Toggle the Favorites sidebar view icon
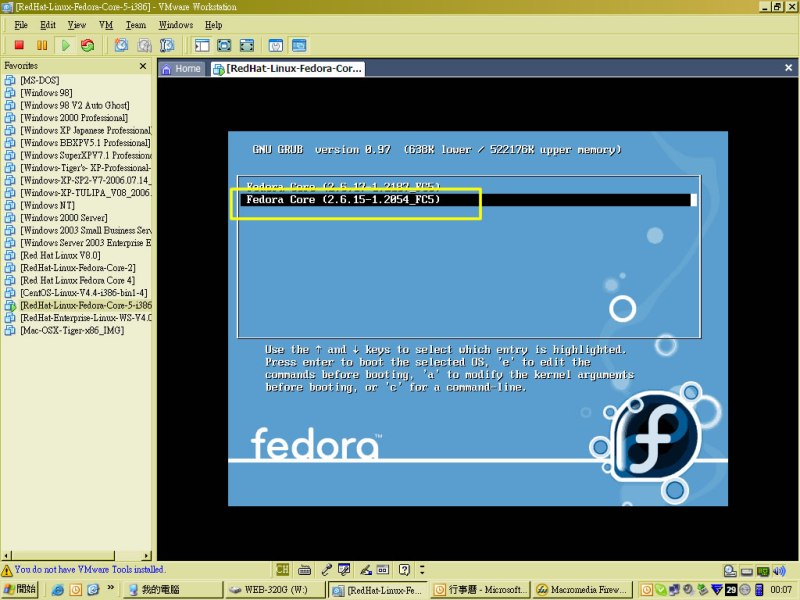The image size is (800, 600). pyautogui.click(x=201, y=45)
